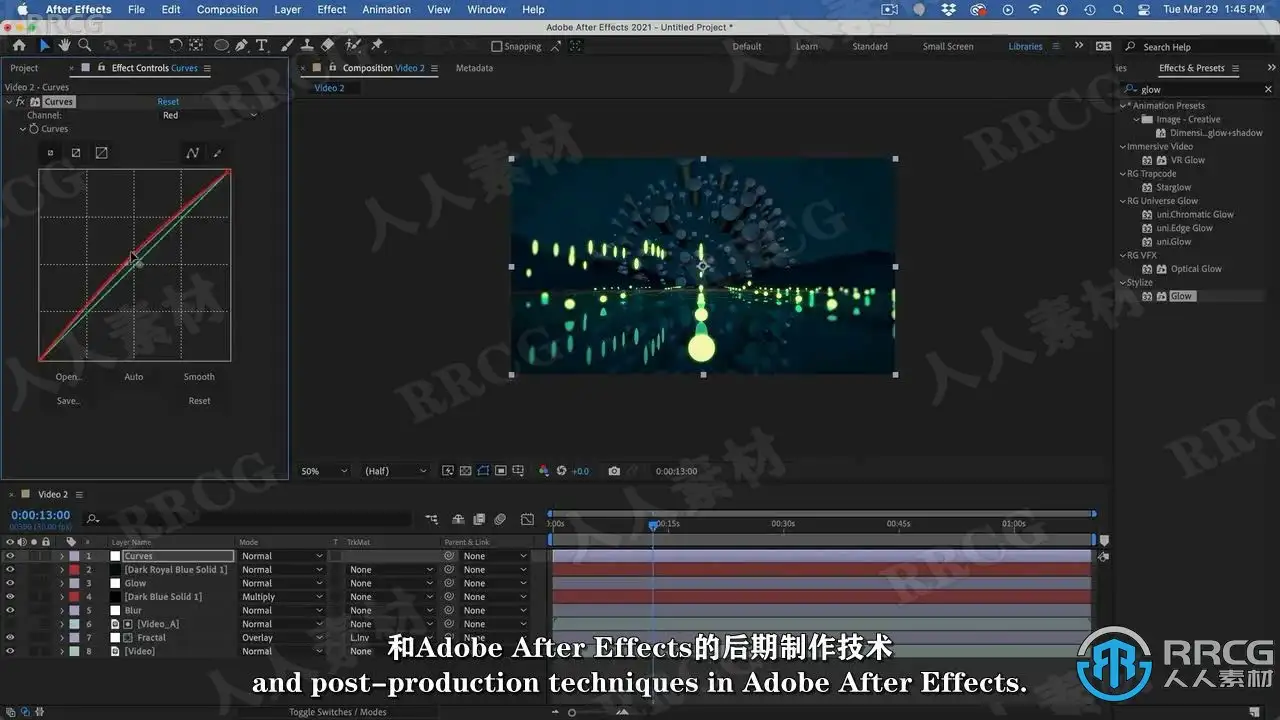Open the Overlay mode dropdown for Fractal
1280x720 pixels.
coord(282,637)
